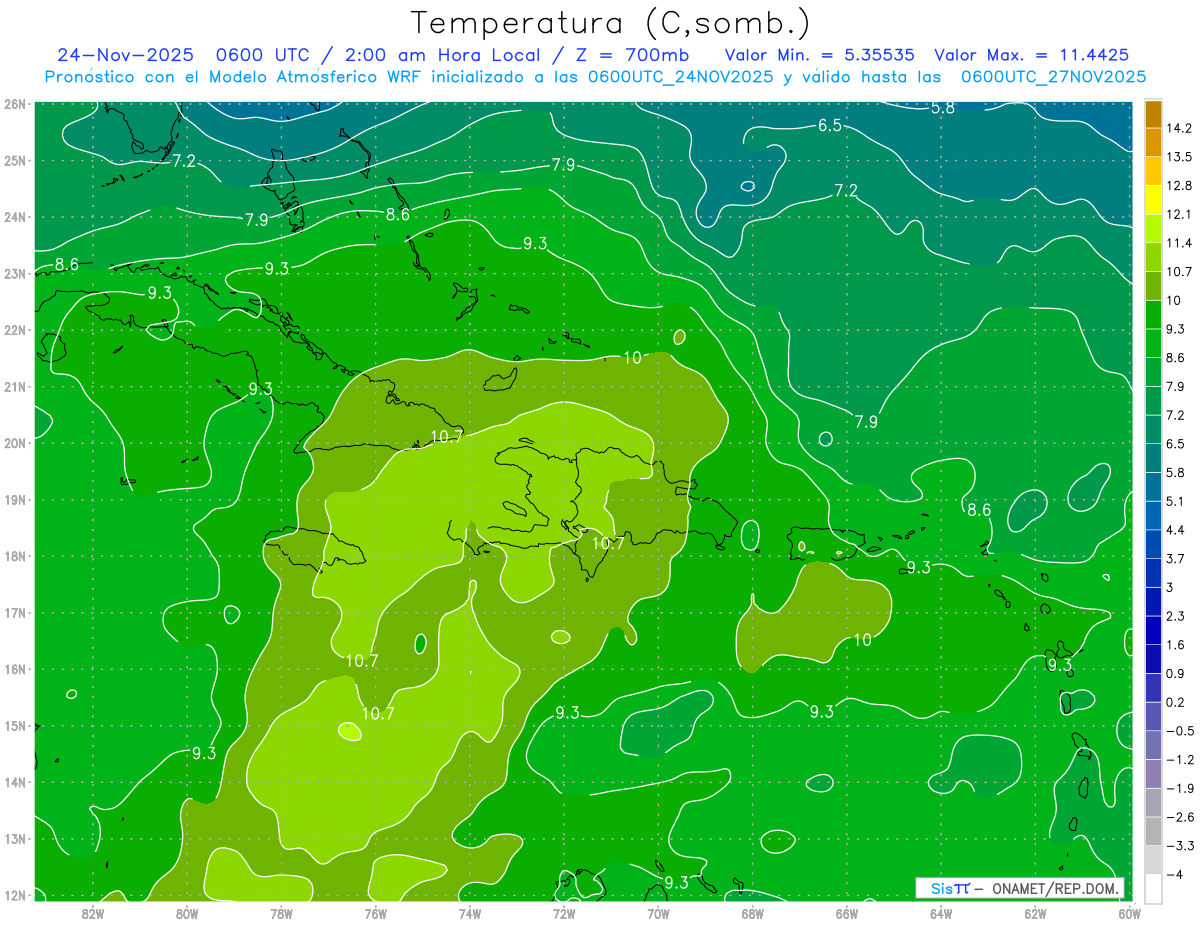Click the "19N" latitude axis label
The image size is (1200, 927).
click(15, 500)
